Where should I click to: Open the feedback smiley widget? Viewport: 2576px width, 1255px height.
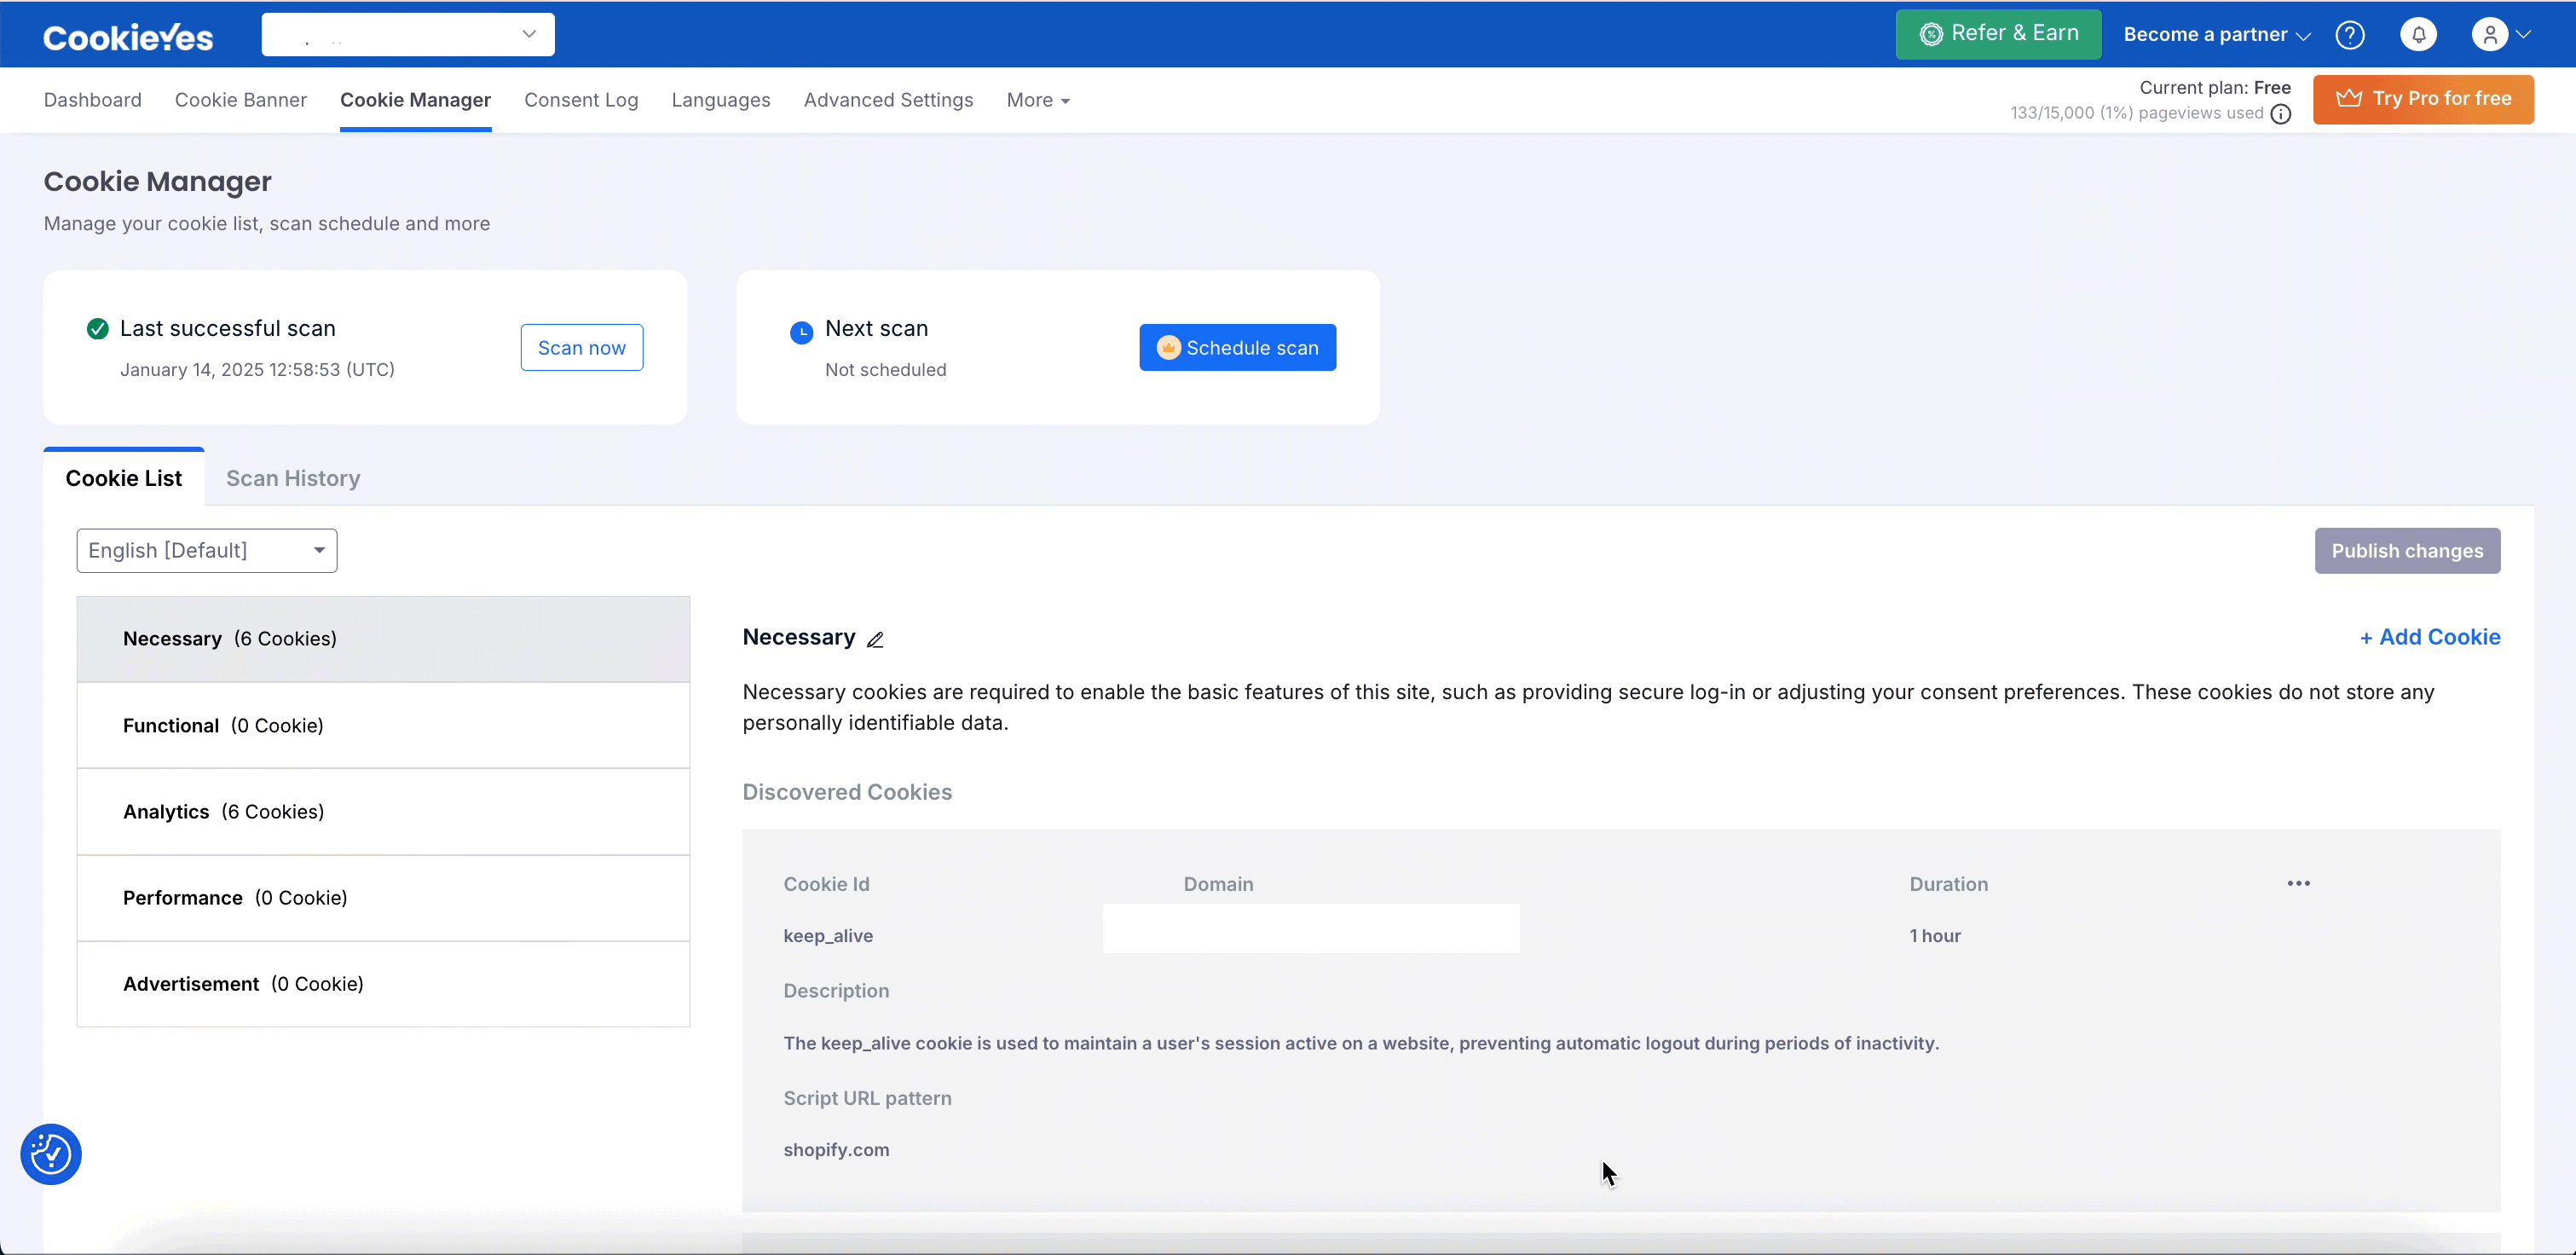coord(50,1154)
